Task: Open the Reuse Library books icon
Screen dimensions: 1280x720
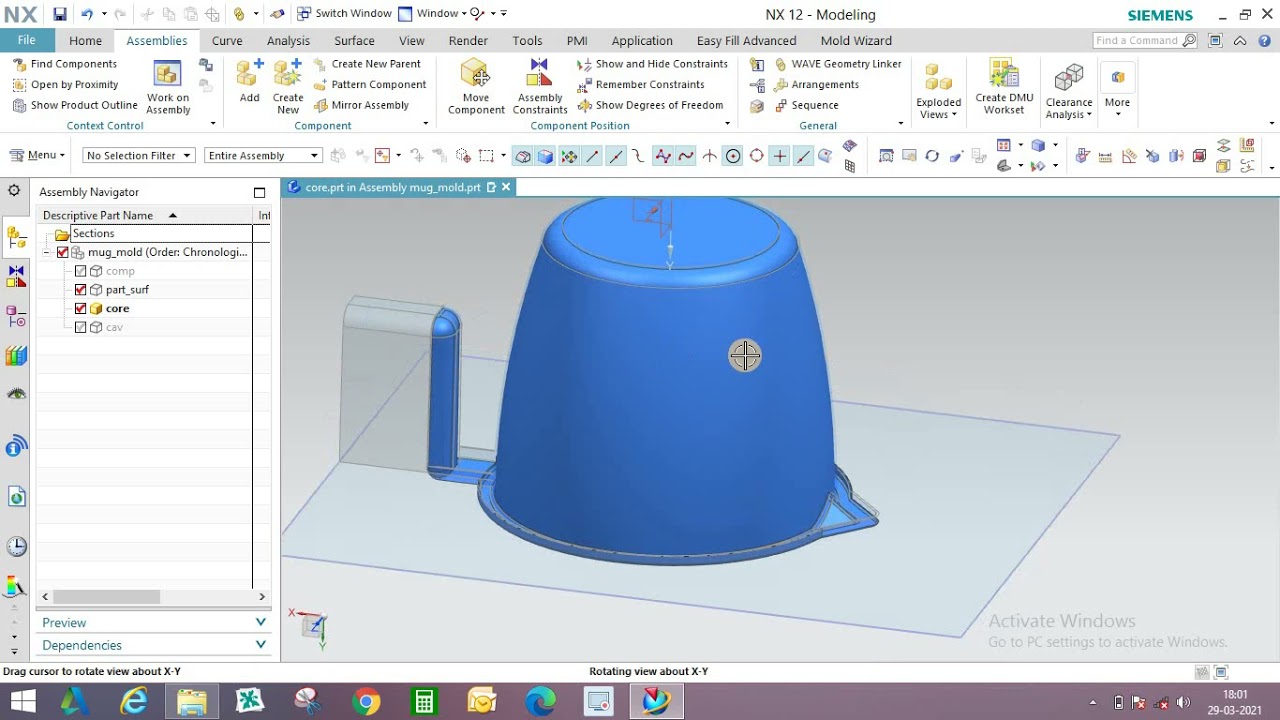Action: pyautogui.click(x=16, y=356)
